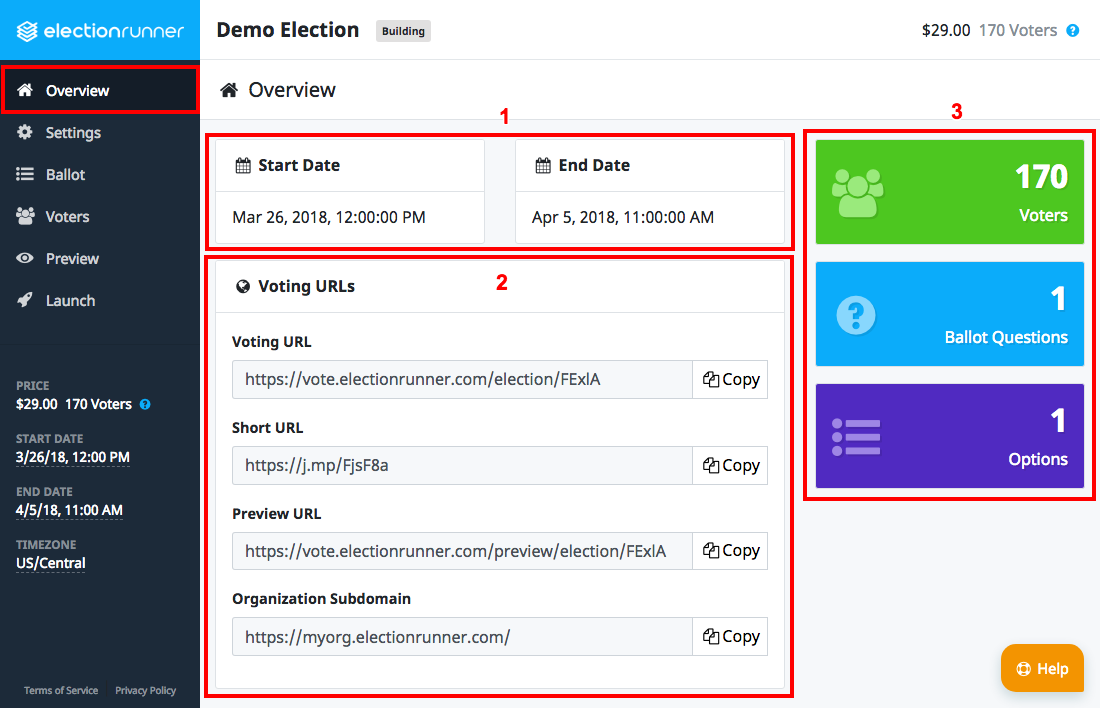Click the Voting URLs globe icon
1100x708 pixels.
243,286
